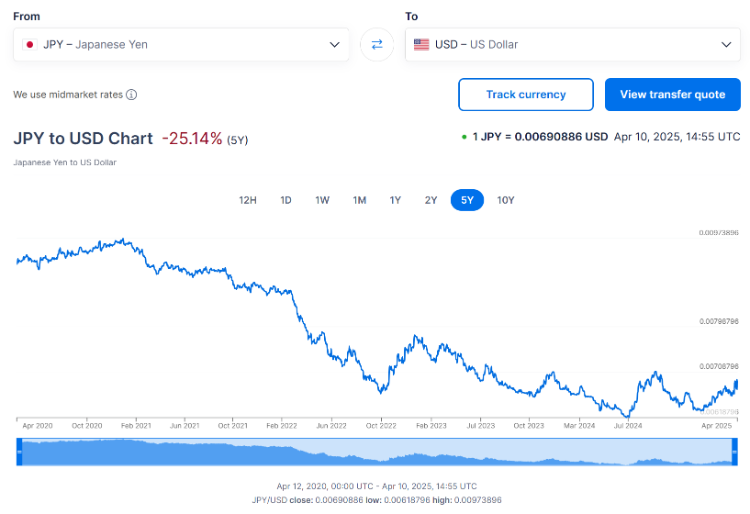Expand the USD currency dropdown chevron

coord(726,44)
